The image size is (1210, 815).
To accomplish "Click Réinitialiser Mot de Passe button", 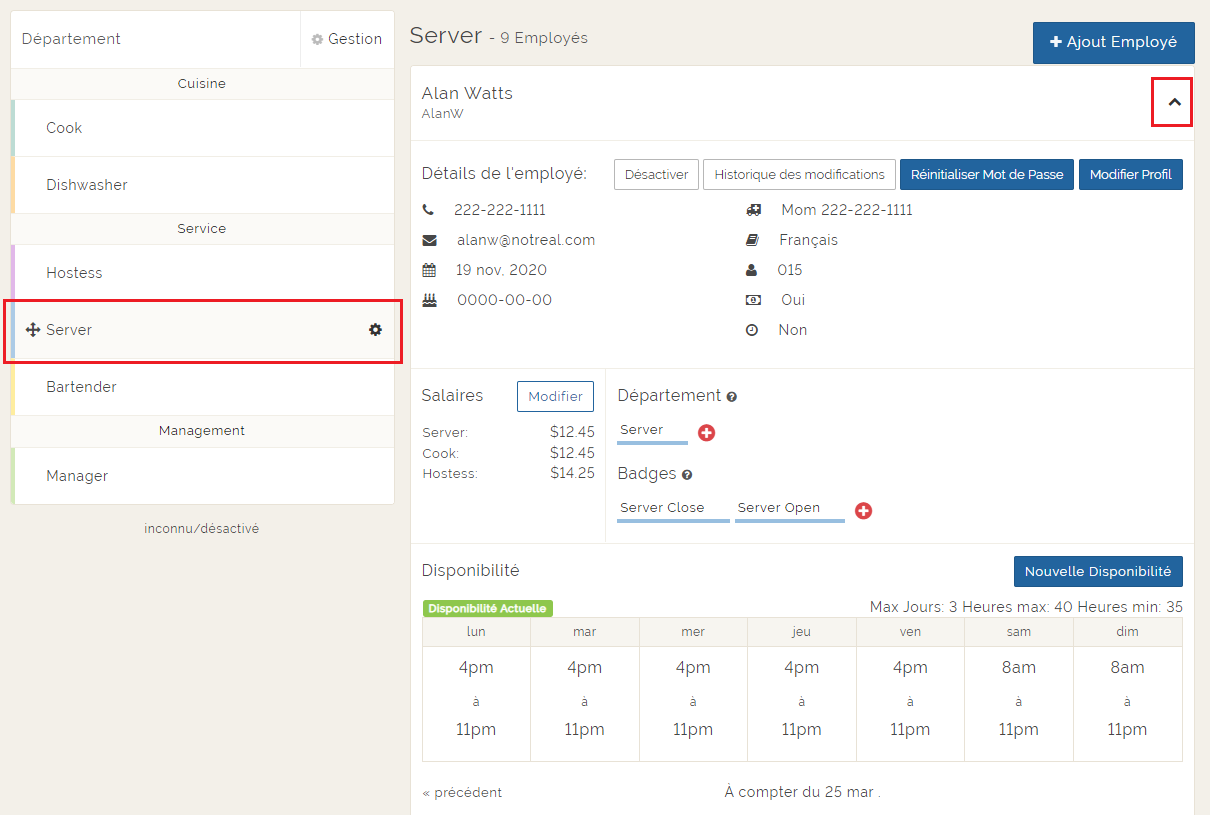I will coord(986,174).
